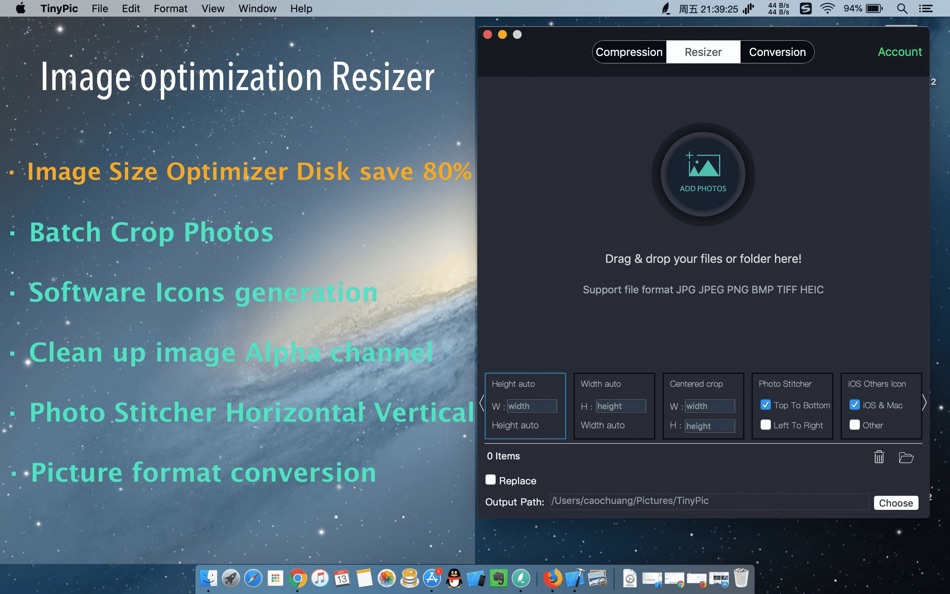Click the battery status icon
This screenshot has height=594, width=950.
[874, 8]
